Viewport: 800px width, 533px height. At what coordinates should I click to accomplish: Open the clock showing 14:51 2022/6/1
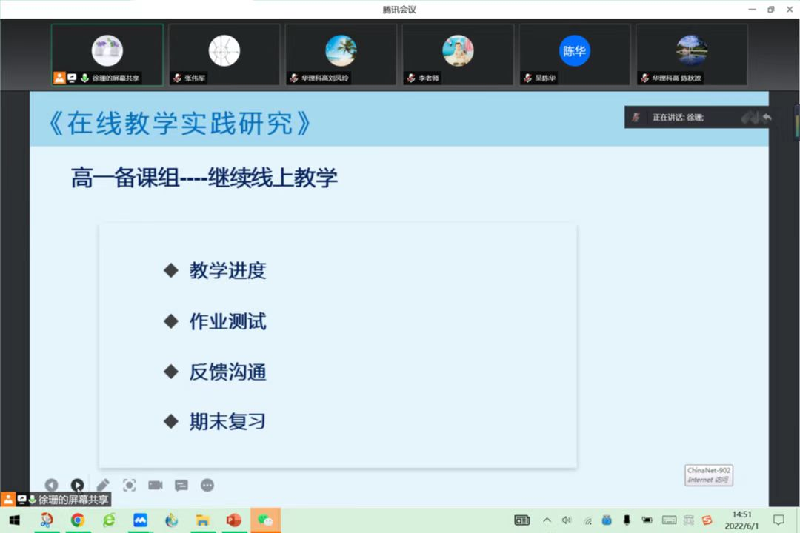click(742, 520)
